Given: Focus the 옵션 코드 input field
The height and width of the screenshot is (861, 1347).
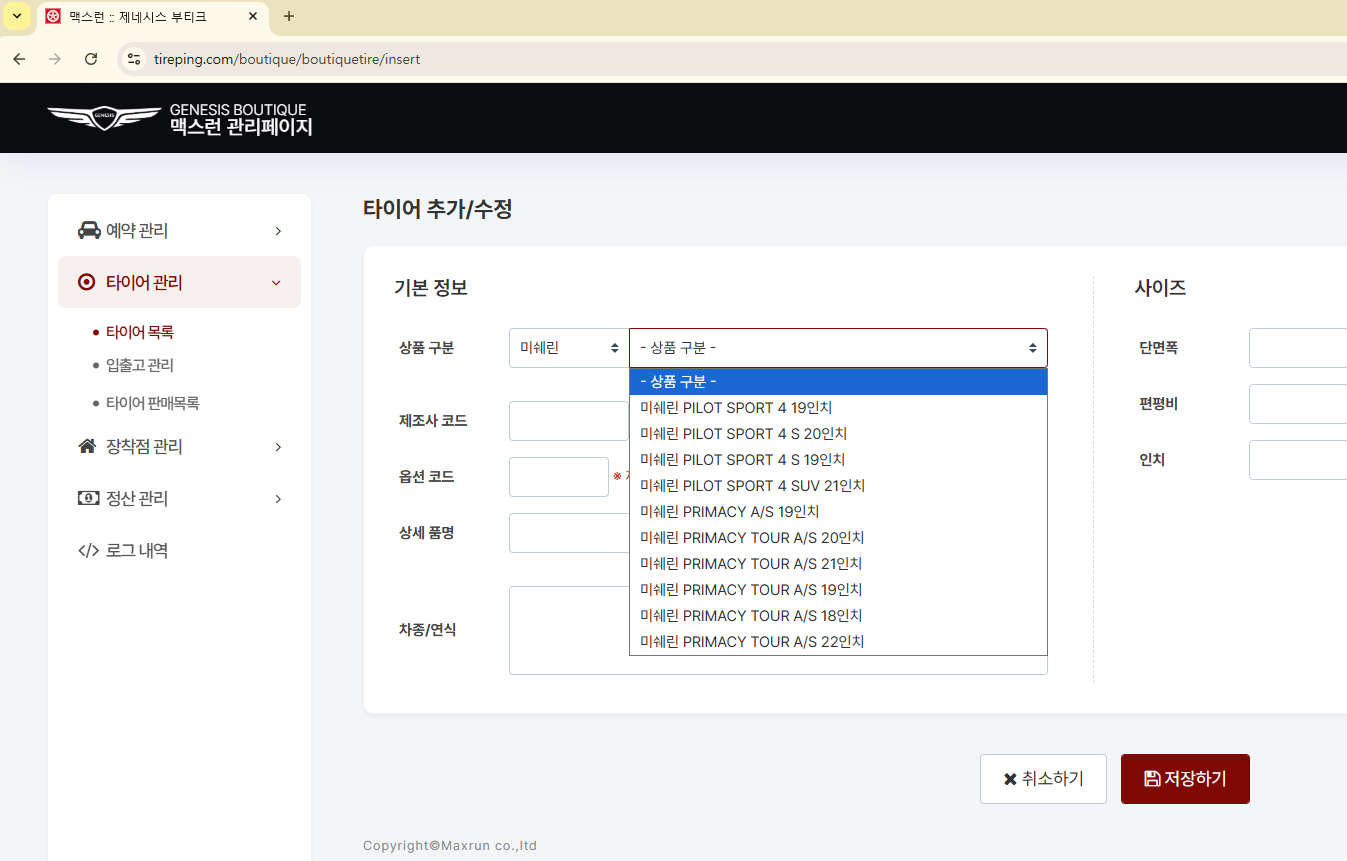Looking at the screenshot, I should tap(559, 477).
